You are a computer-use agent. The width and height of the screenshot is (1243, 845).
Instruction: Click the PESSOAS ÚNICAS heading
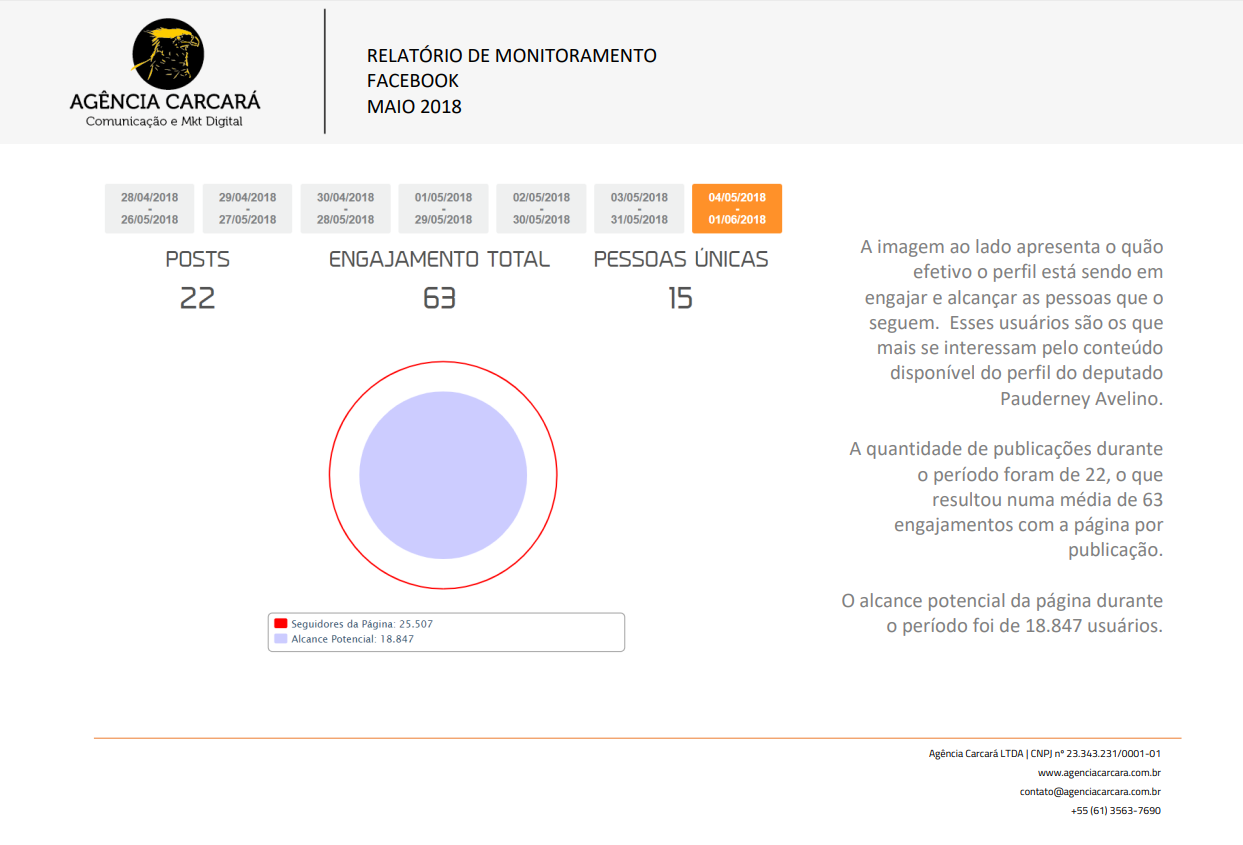coord(681,259)
